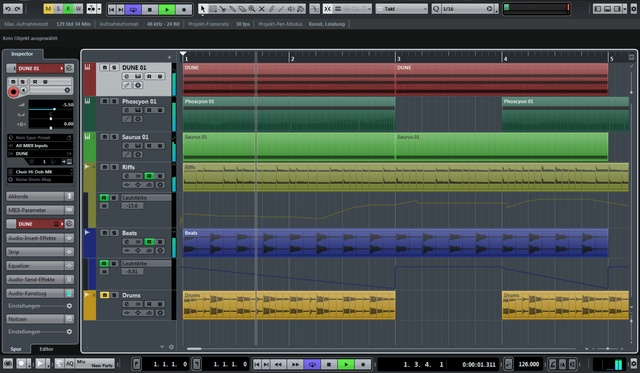
Task: Select the second Phoscyon 01 clip
Action: click(565, 114)
